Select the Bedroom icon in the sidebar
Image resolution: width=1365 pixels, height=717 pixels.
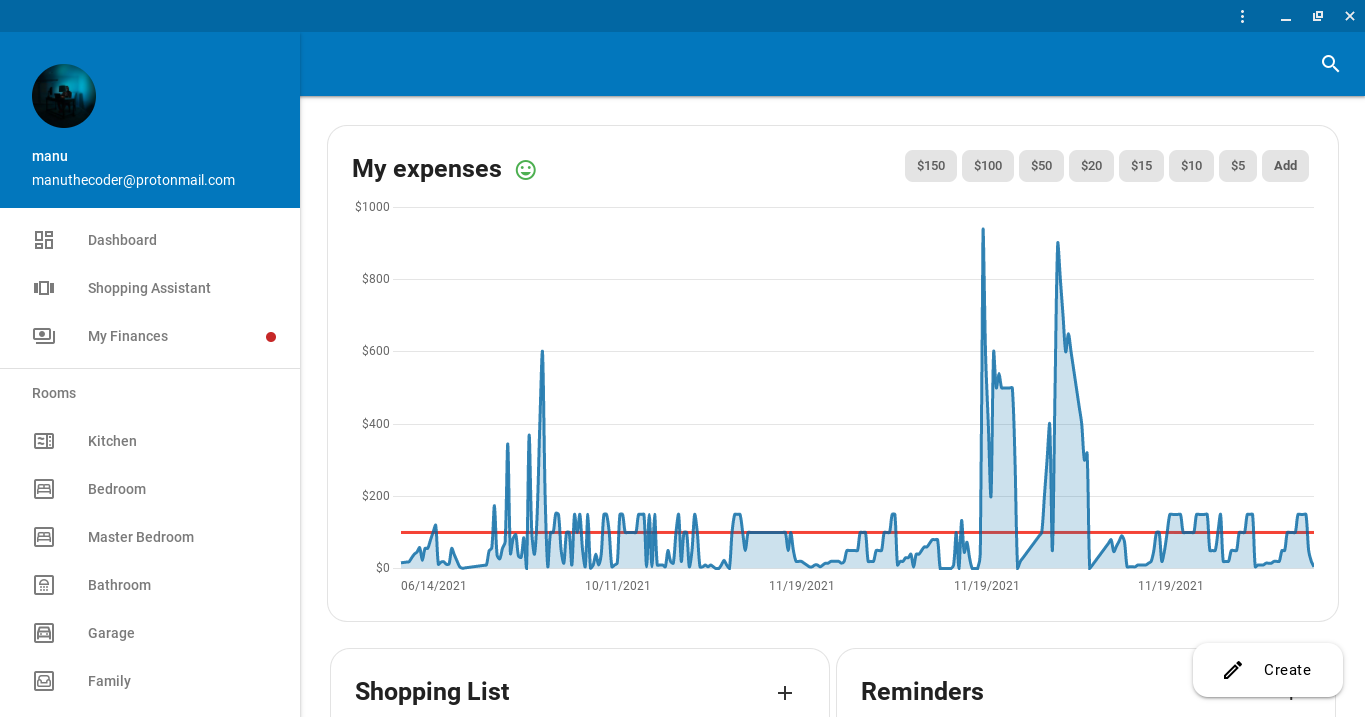pos(44,489)
